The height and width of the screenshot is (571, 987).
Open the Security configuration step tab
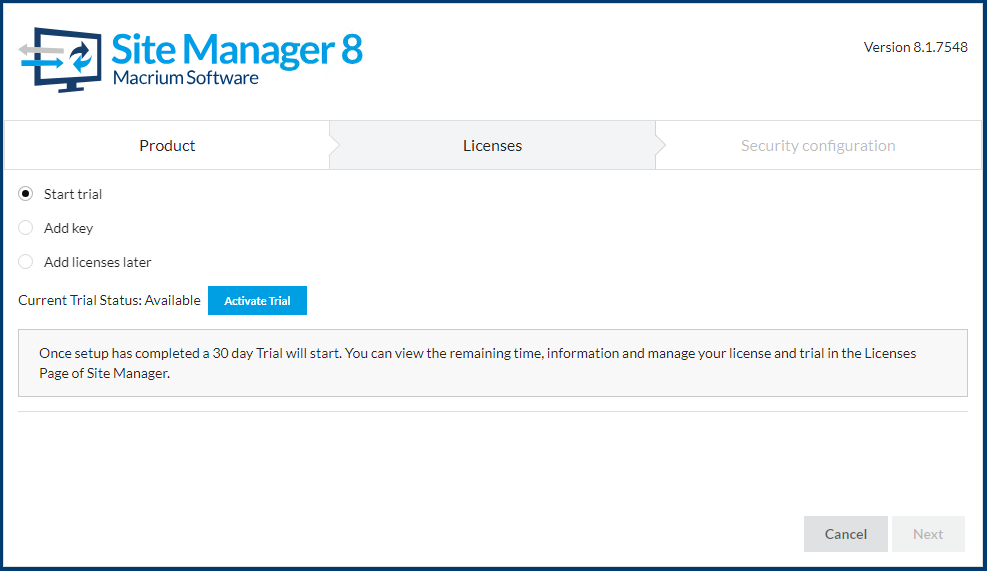pos(818,145)
